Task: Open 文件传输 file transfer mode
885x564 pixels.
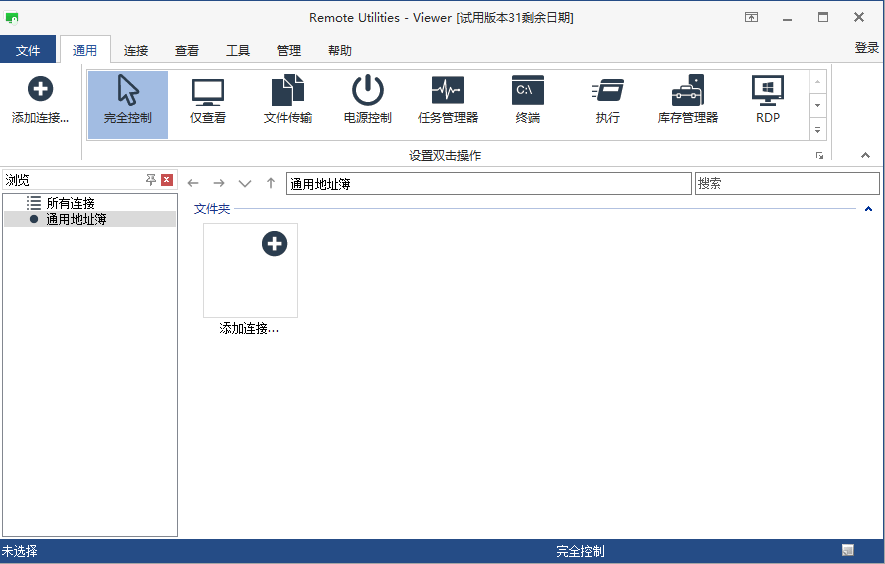Action: point(288,90)
